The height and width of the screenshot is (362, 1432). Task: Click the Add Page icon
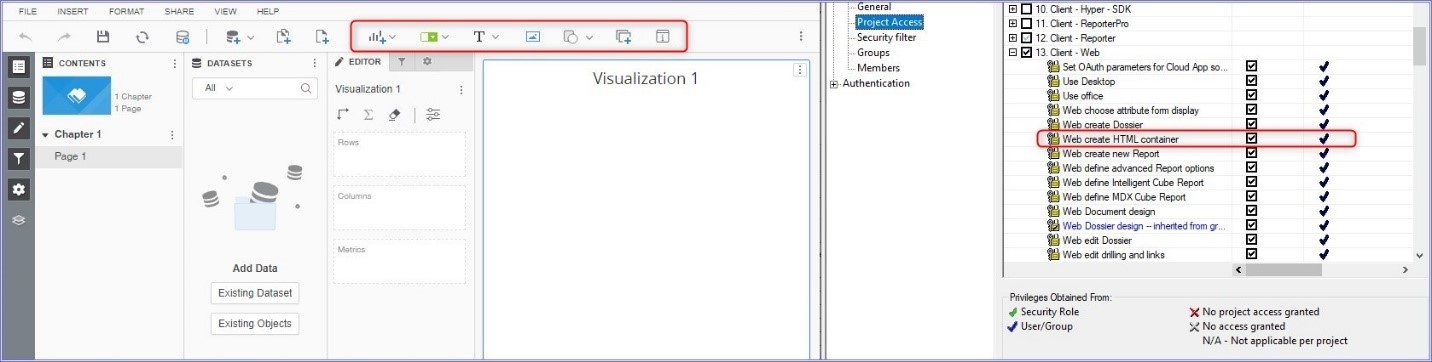tap(322, 36)
